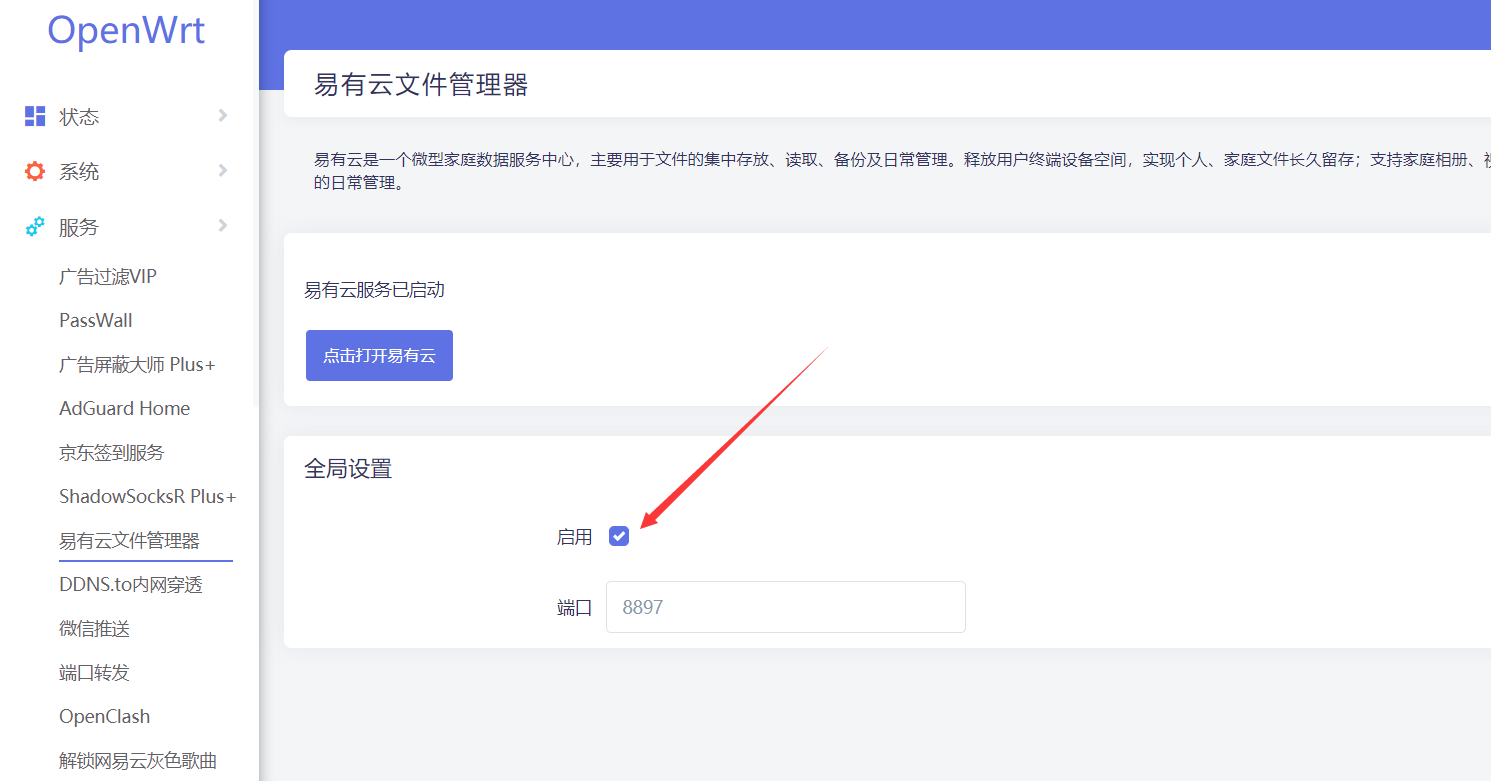Select DDNS.to内网穿透 menu entry
Image resolution: width=1491 pixels, height=781 pixels.
[131, 585]
